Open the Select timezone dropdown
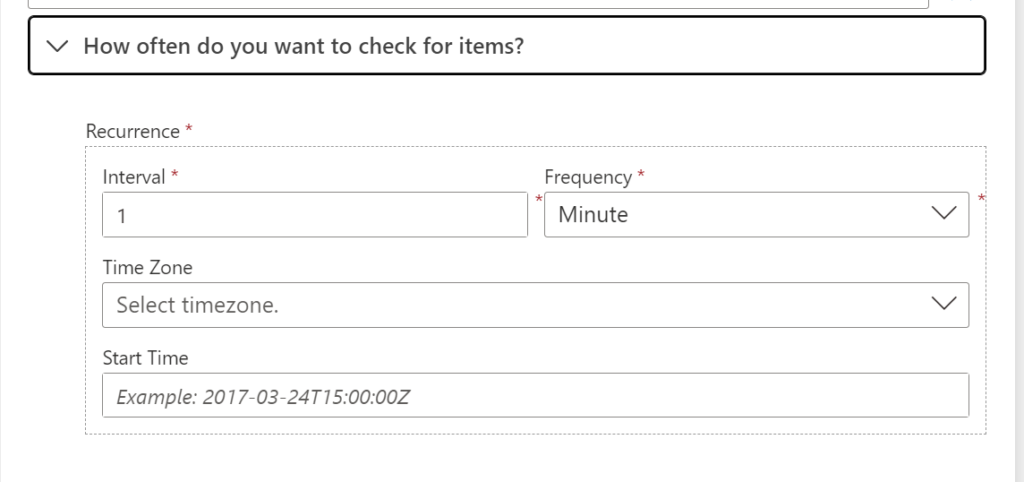This screenshot has width=1024, height=482. pyautogui.click(x=520, y=305)
